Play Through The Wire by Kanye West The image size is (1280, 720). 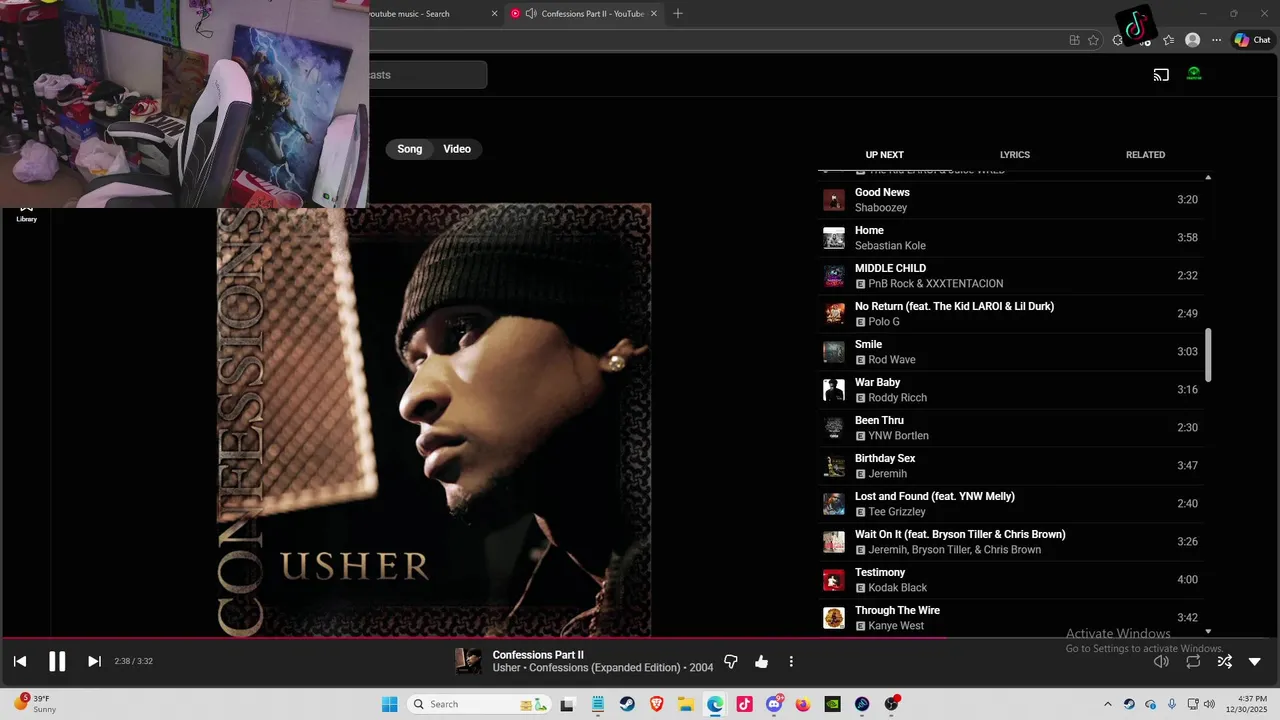point(1012,618)
